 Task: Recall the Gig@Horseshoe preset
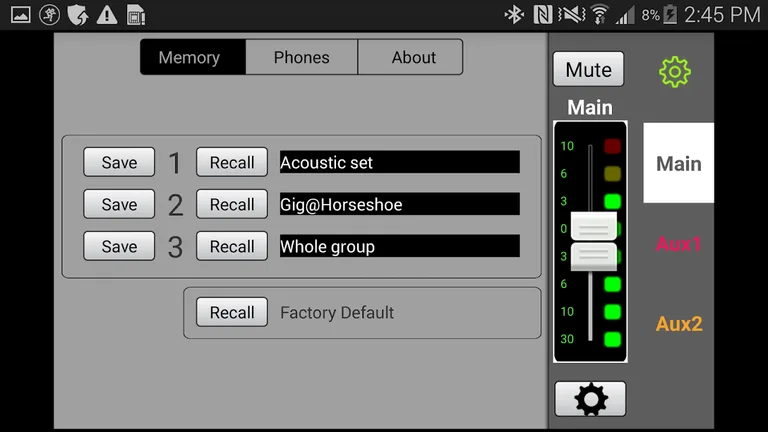pos(232,204)
